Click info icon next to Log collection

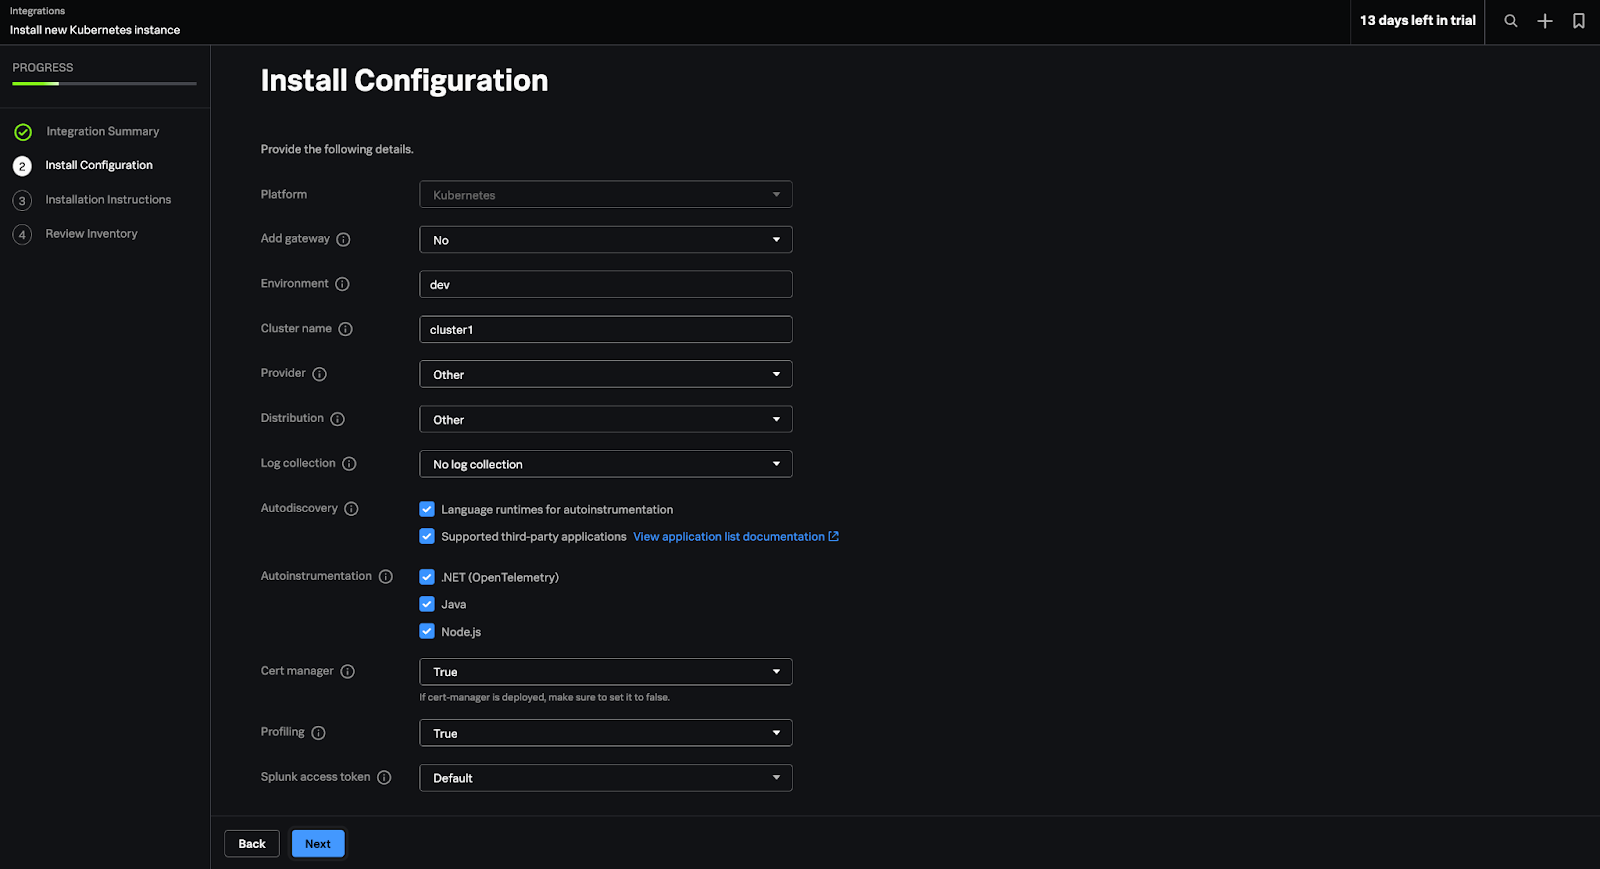tap(349, 464)
